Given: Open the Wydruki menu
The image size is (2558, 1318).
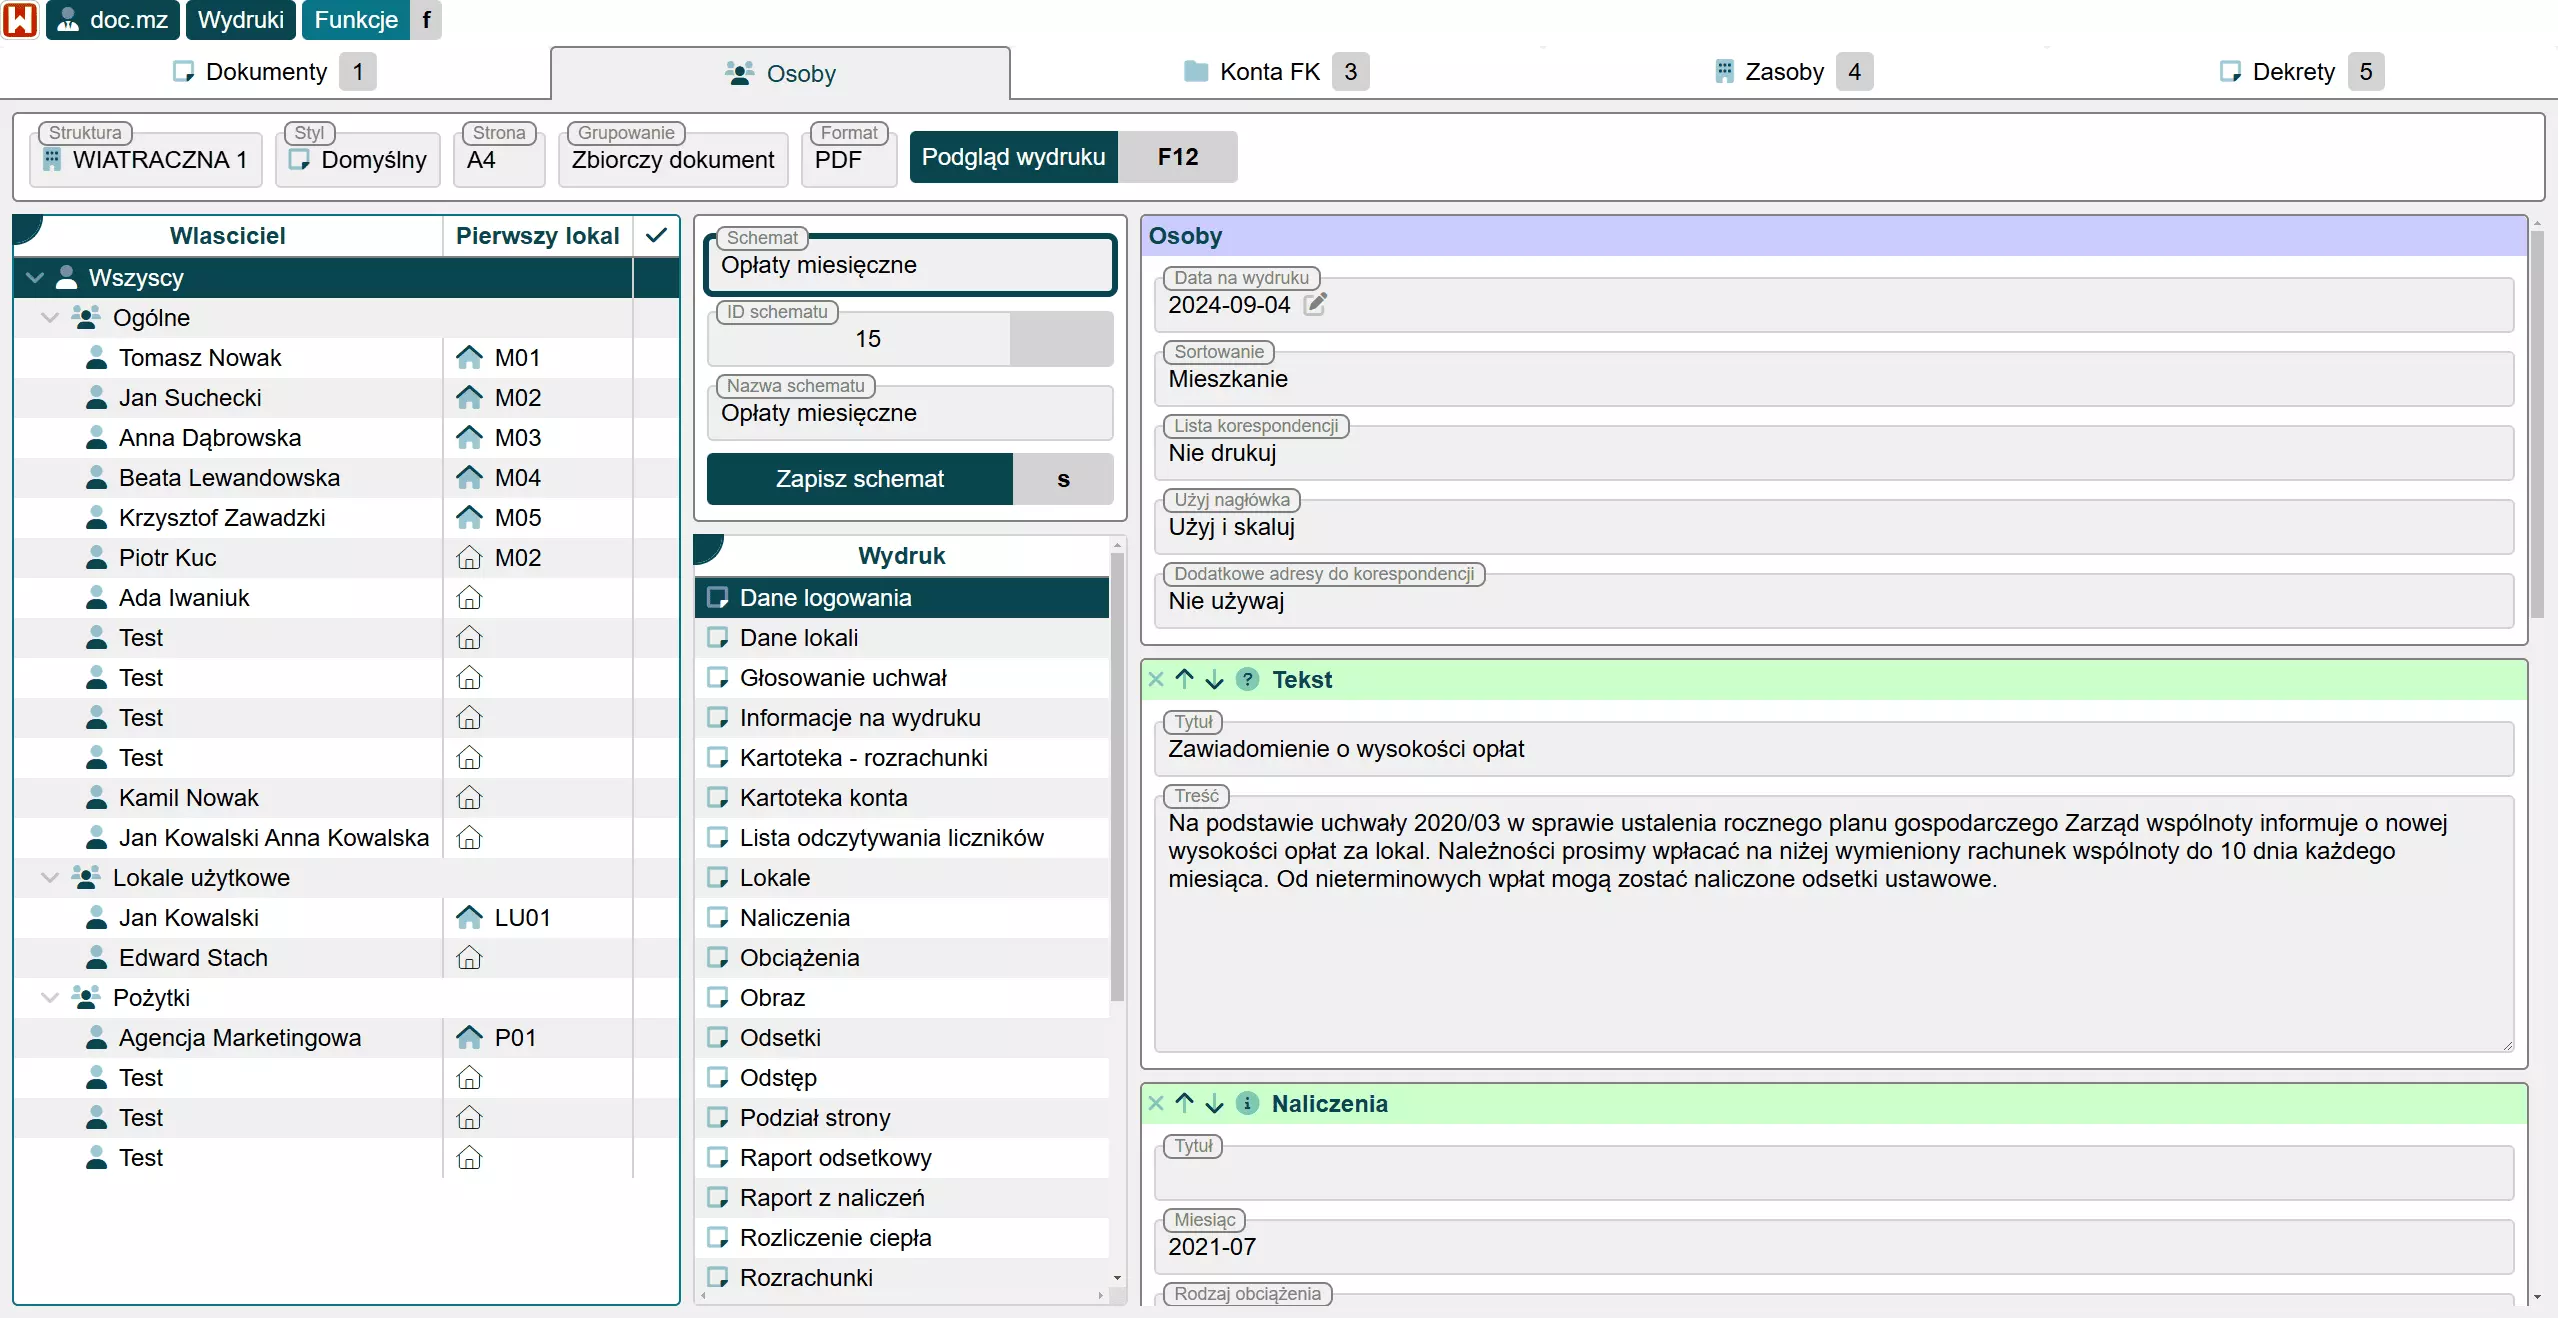Looking at the screenshot, I should (x=240, y=20).
